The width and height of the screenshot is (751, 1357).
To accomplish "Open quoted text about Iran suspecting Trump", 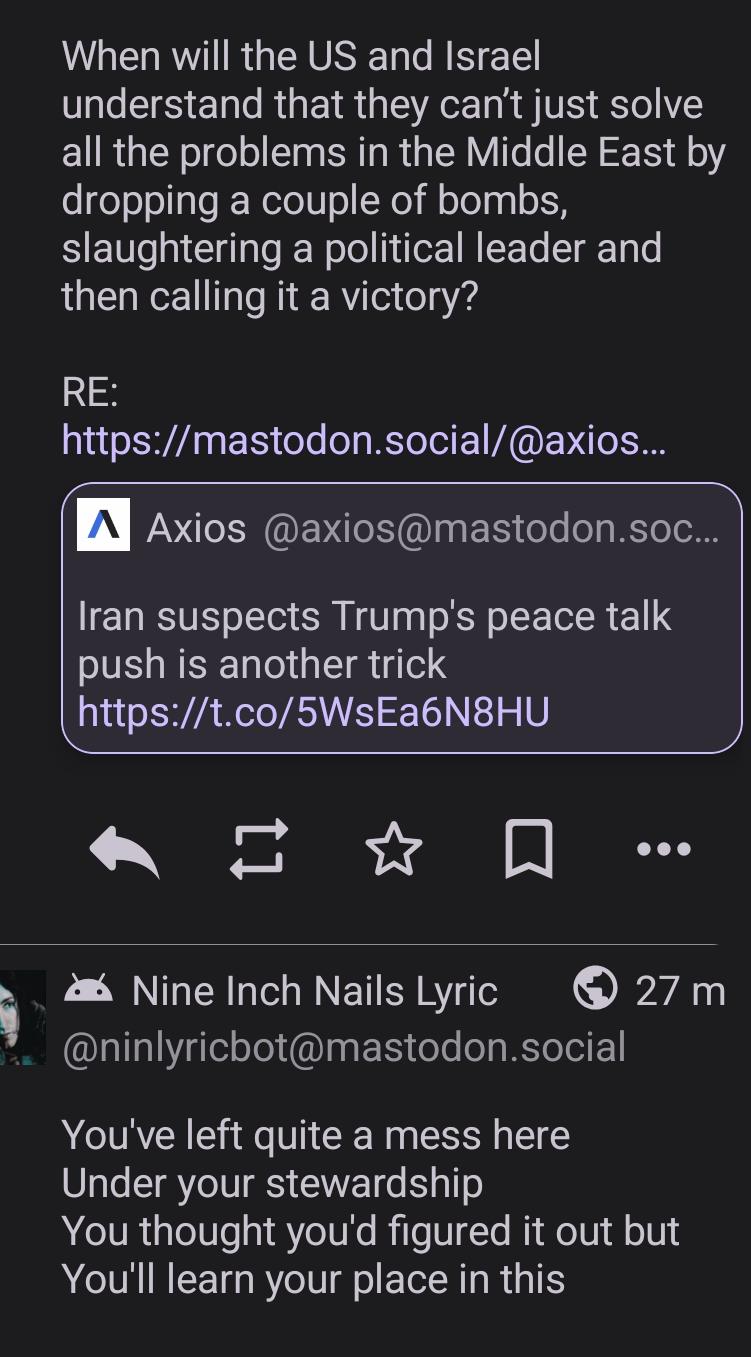I will pyautogui.click(x=374, y=640).
